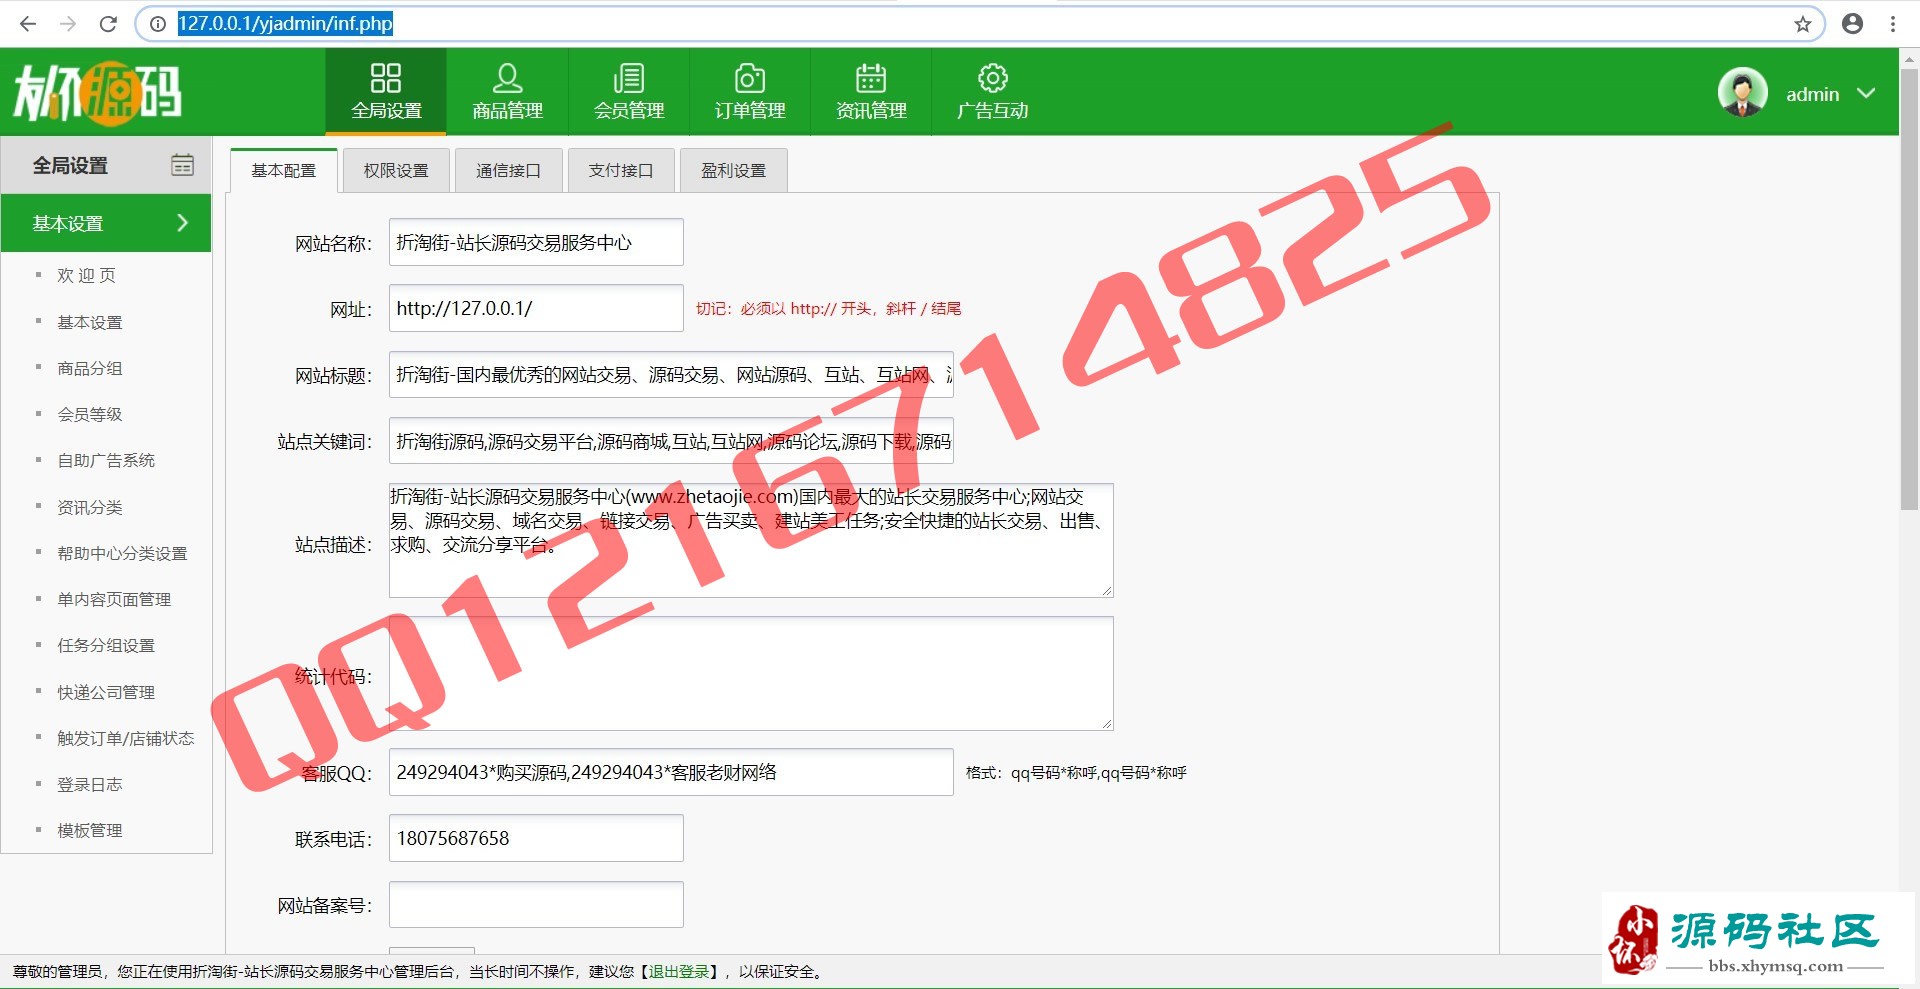Click the admin avatar picture

point(1742,93)
